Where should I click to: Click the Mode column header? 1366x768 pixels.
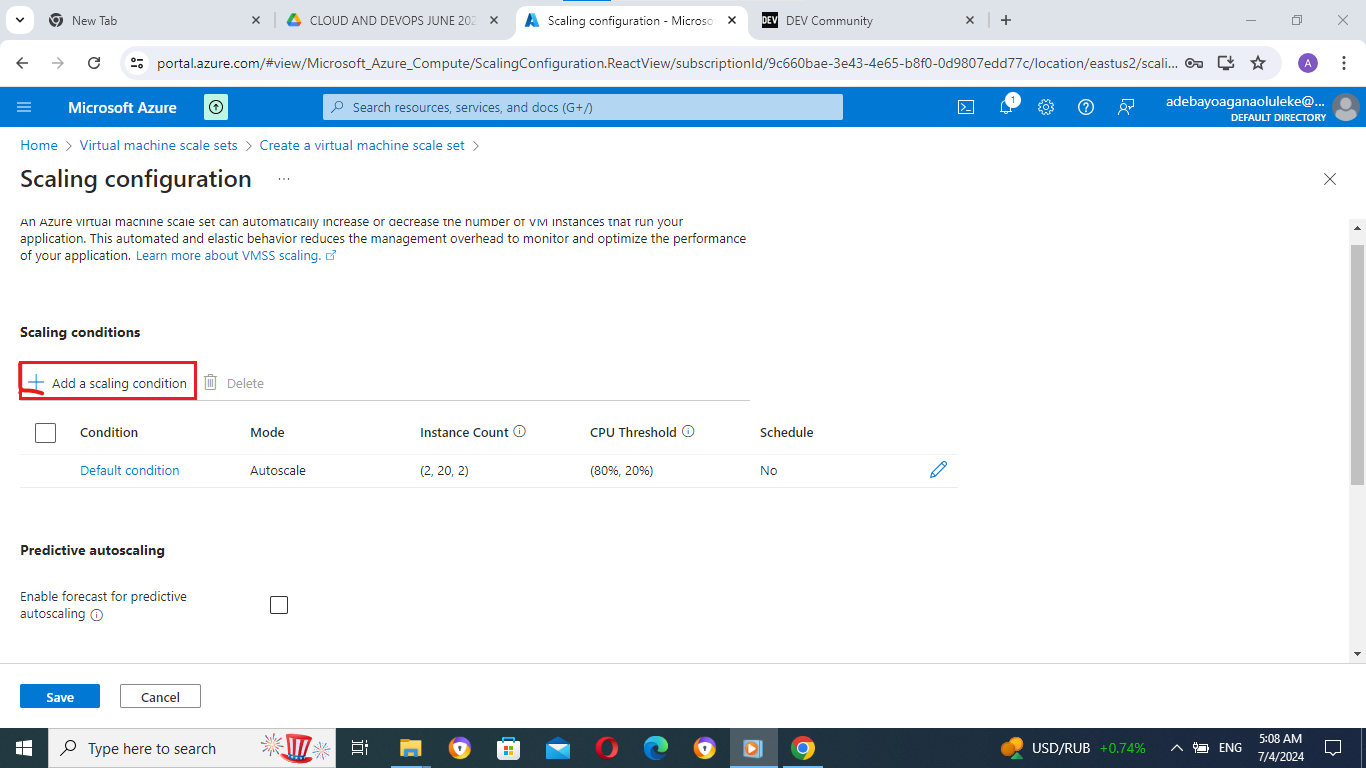[267, 432]
